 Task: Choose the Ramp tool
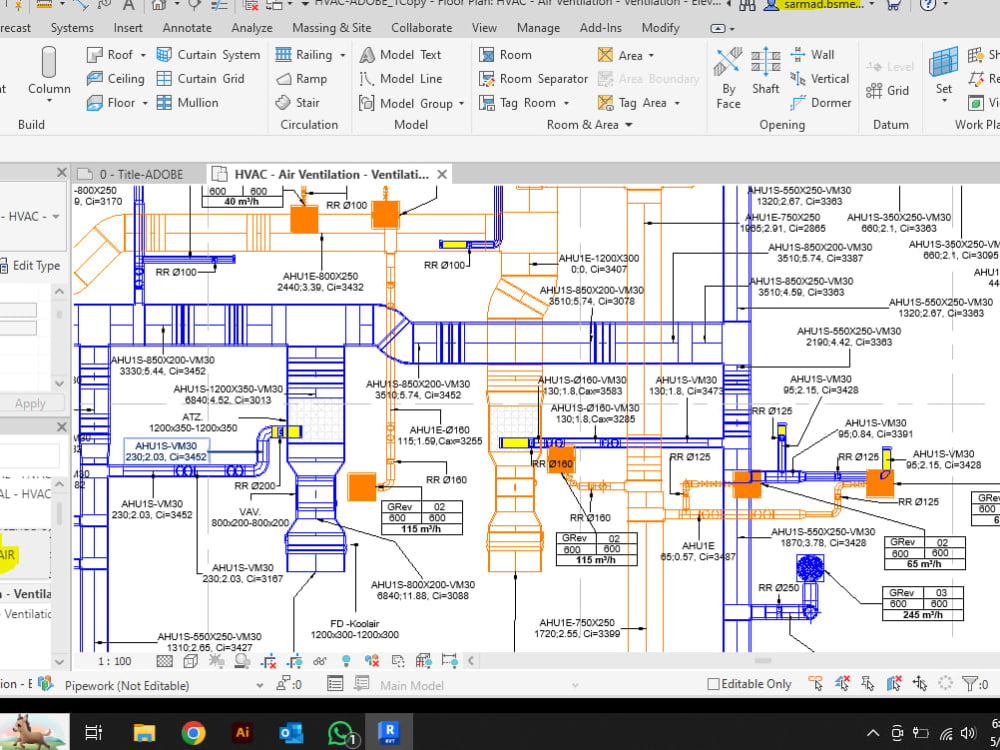tap(301, 78)
